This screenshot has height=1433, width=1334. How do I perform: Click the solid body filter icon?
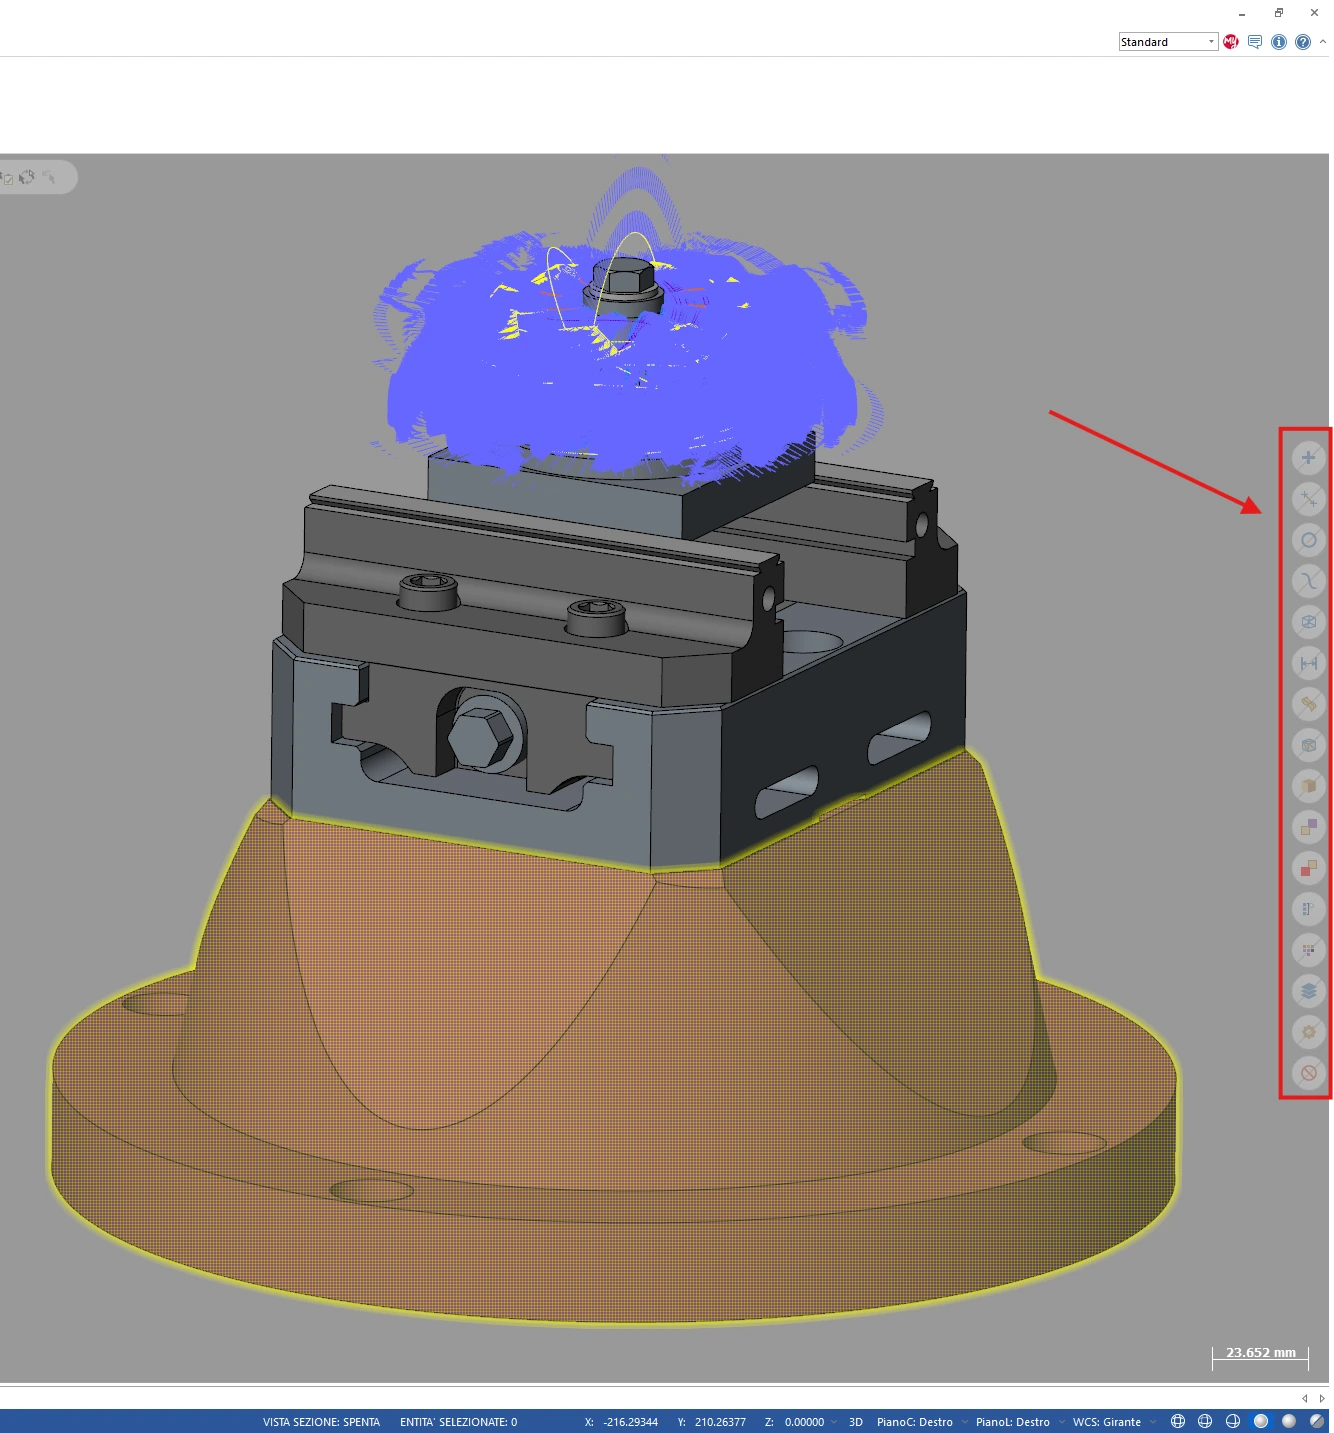pyautogui.click(x=1308, y=786)
